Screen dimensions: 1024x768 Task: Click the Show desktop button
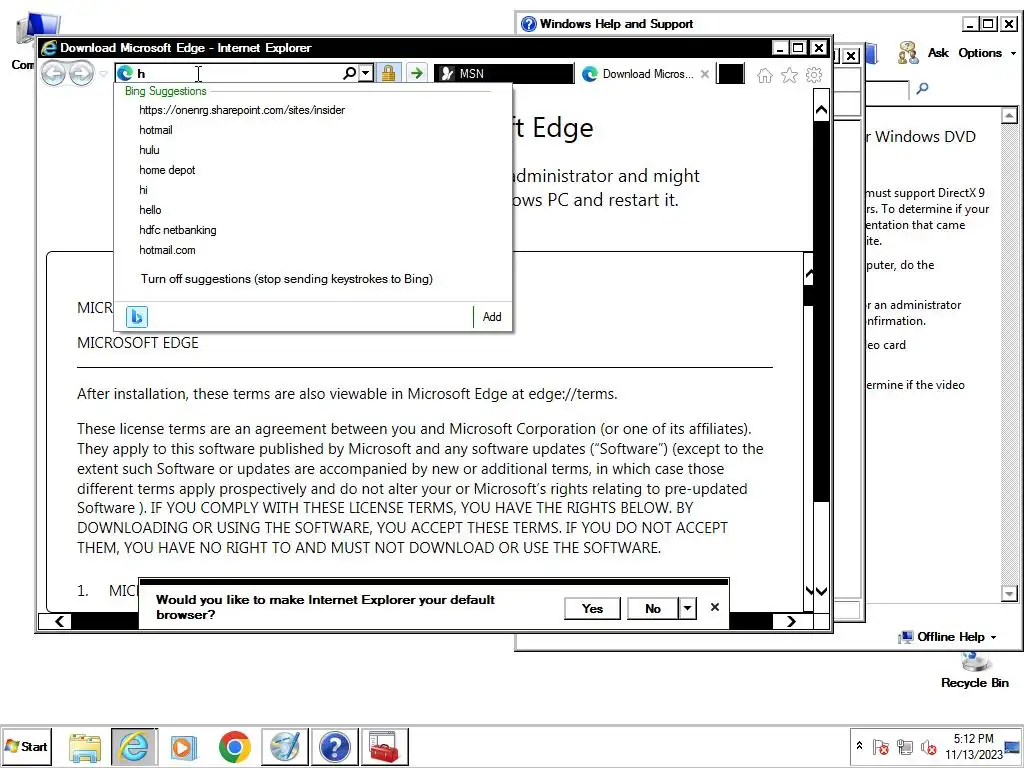[1014, 746]
